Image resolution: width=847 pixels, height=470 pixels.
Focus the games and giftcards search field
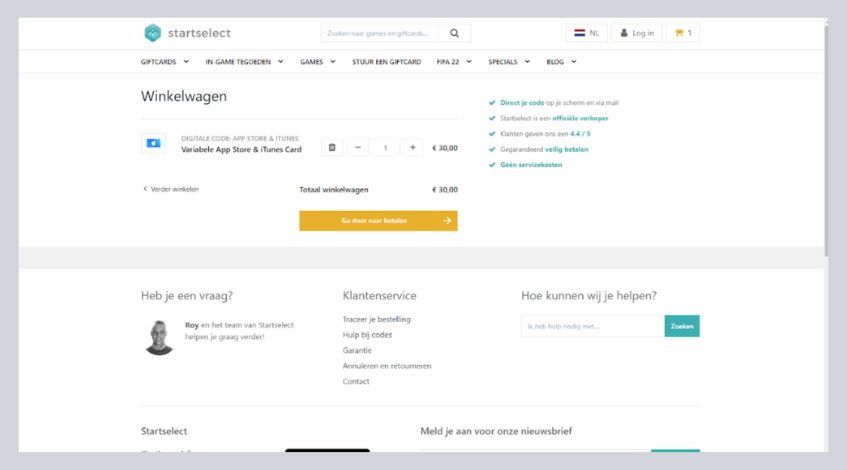(379, 33)
